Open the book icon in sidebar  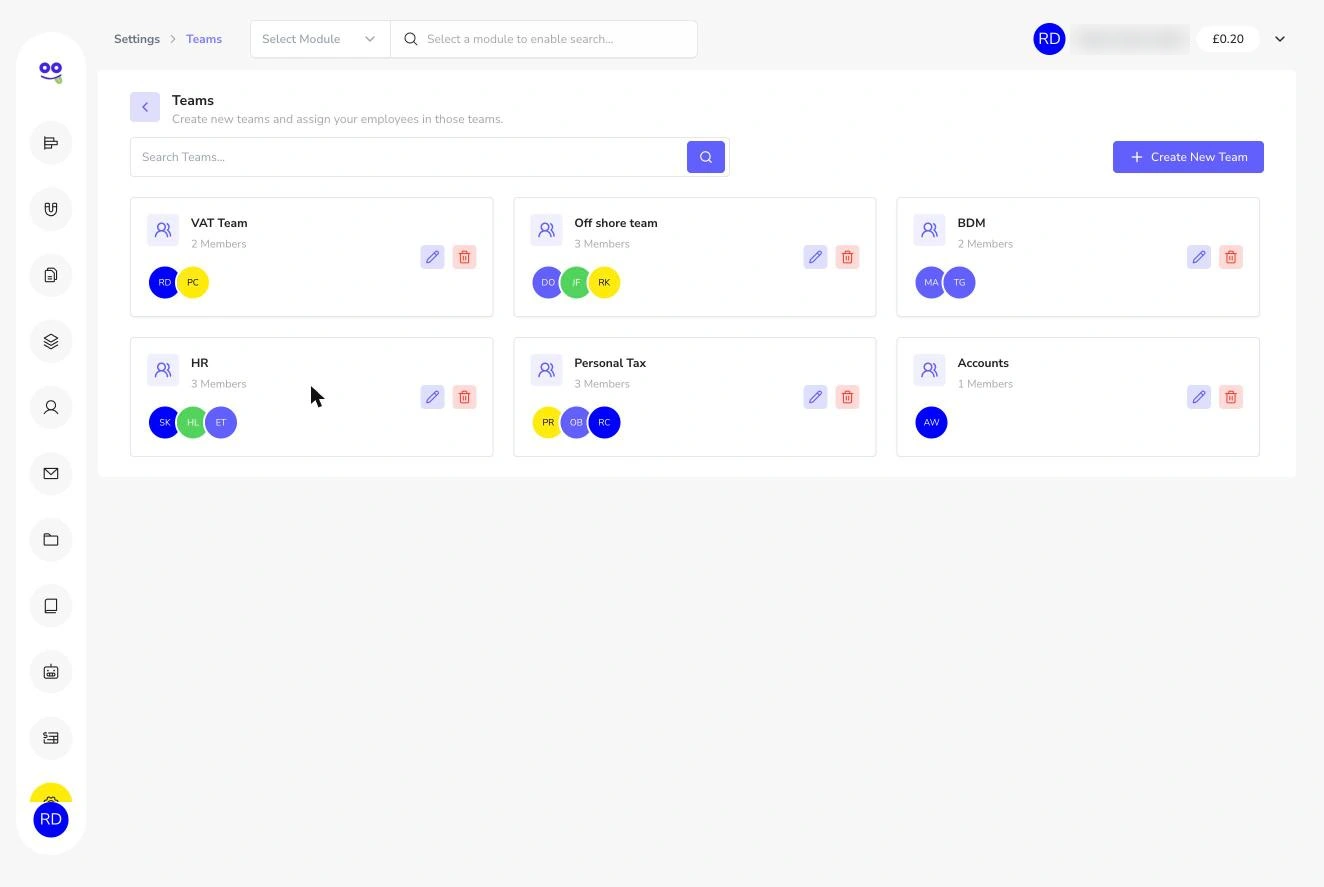click(51, 605)
